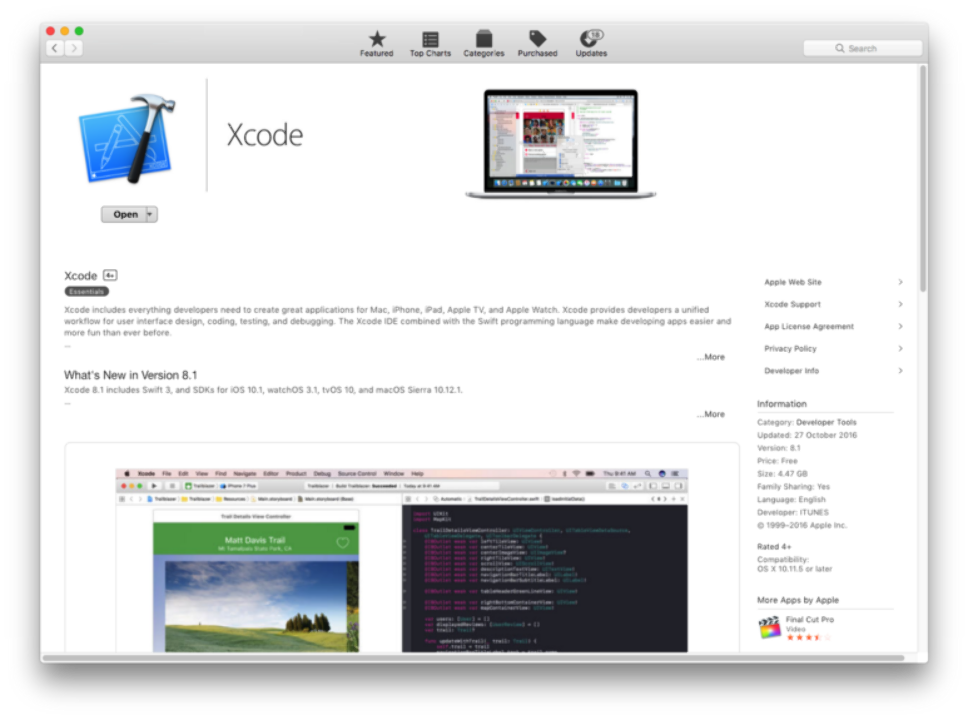This screenshot has height=720, width=968.
Task: Open the Apple Web Site link
Action: [793, 282]
